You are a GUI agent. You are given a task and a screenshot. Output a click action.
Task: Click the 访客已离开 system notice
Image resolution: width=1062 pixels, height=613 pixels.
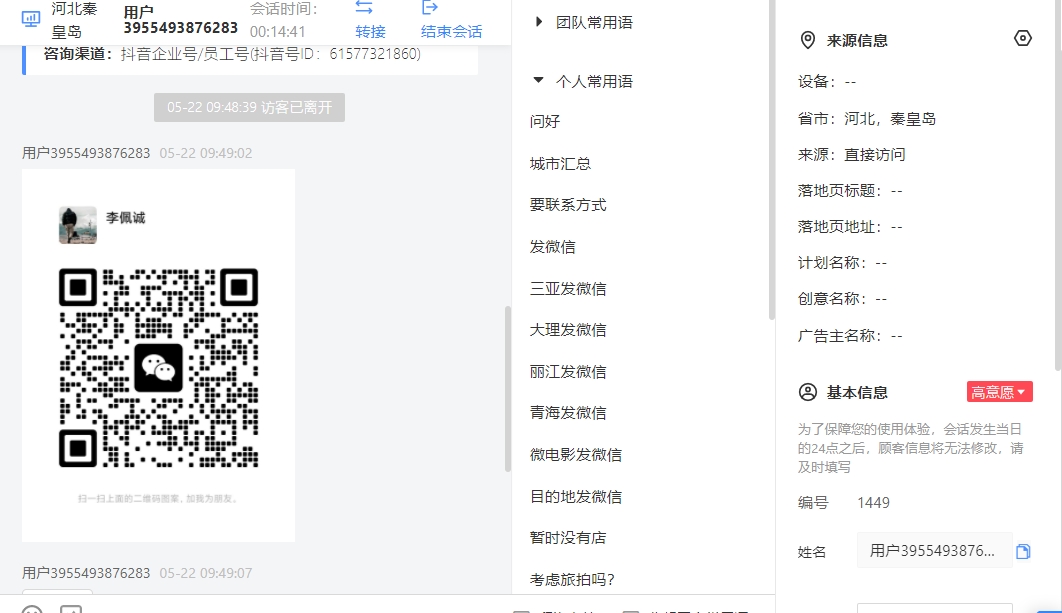tap(249, 108)
